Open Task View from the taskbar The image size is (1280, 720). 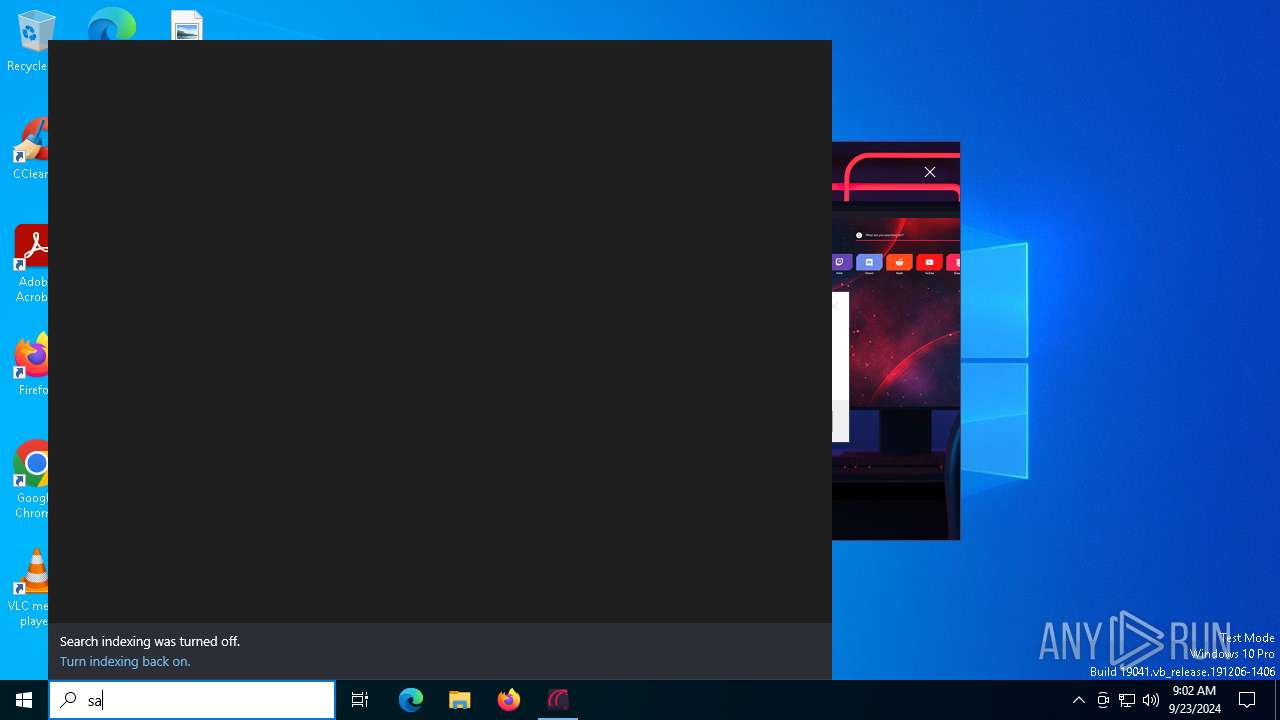tap(360, 700)
